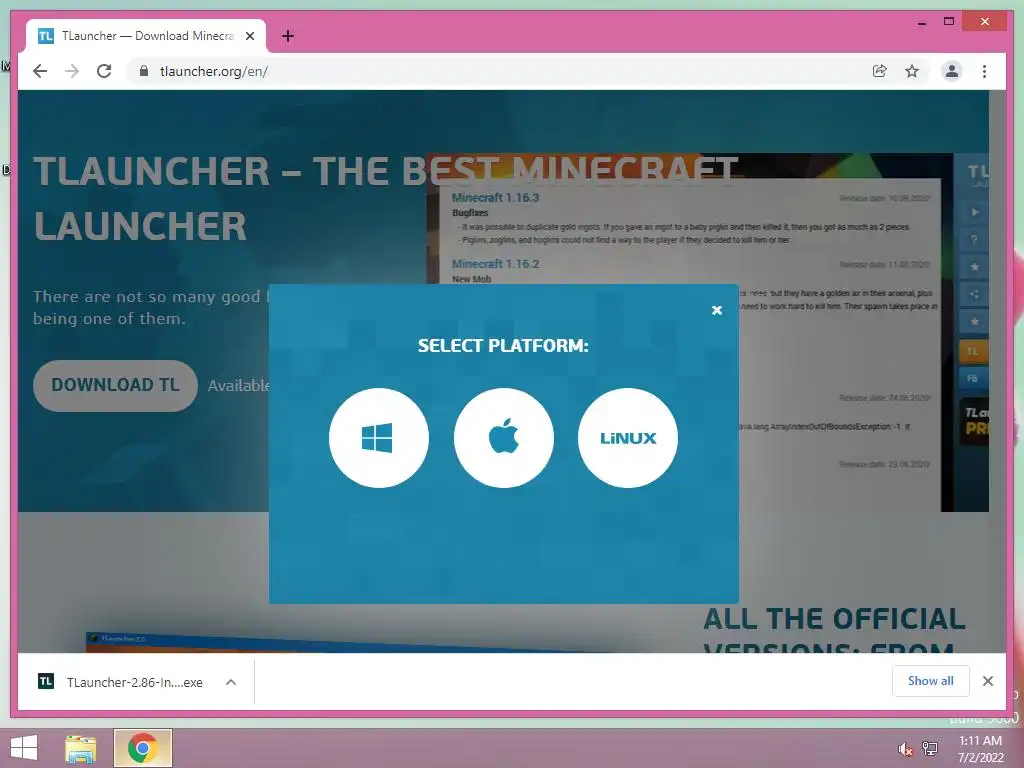Screen dimensions: 1024x768
Task: Click the orange TL sidebar button
Action: tap(973, 351)
